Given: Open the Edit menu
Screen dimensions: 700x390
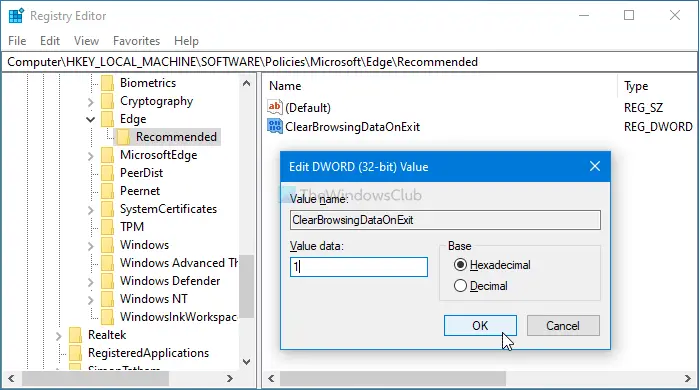Looking at the screenshot, I should [x=50, y=41].
